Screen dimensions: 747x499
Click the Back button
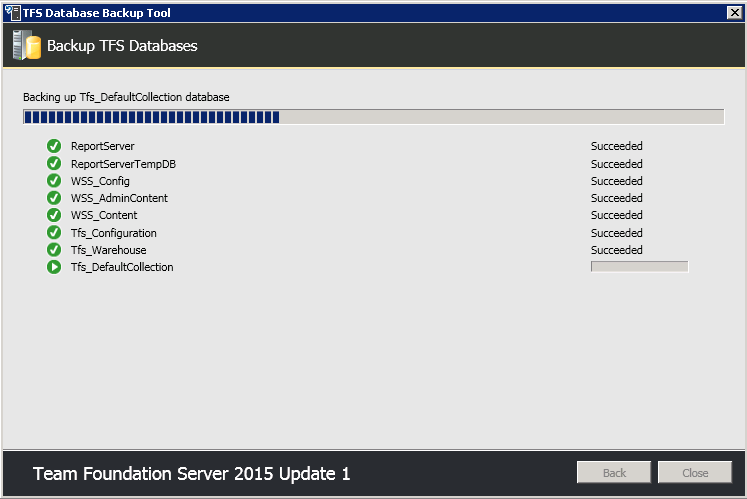pos(614,472)
